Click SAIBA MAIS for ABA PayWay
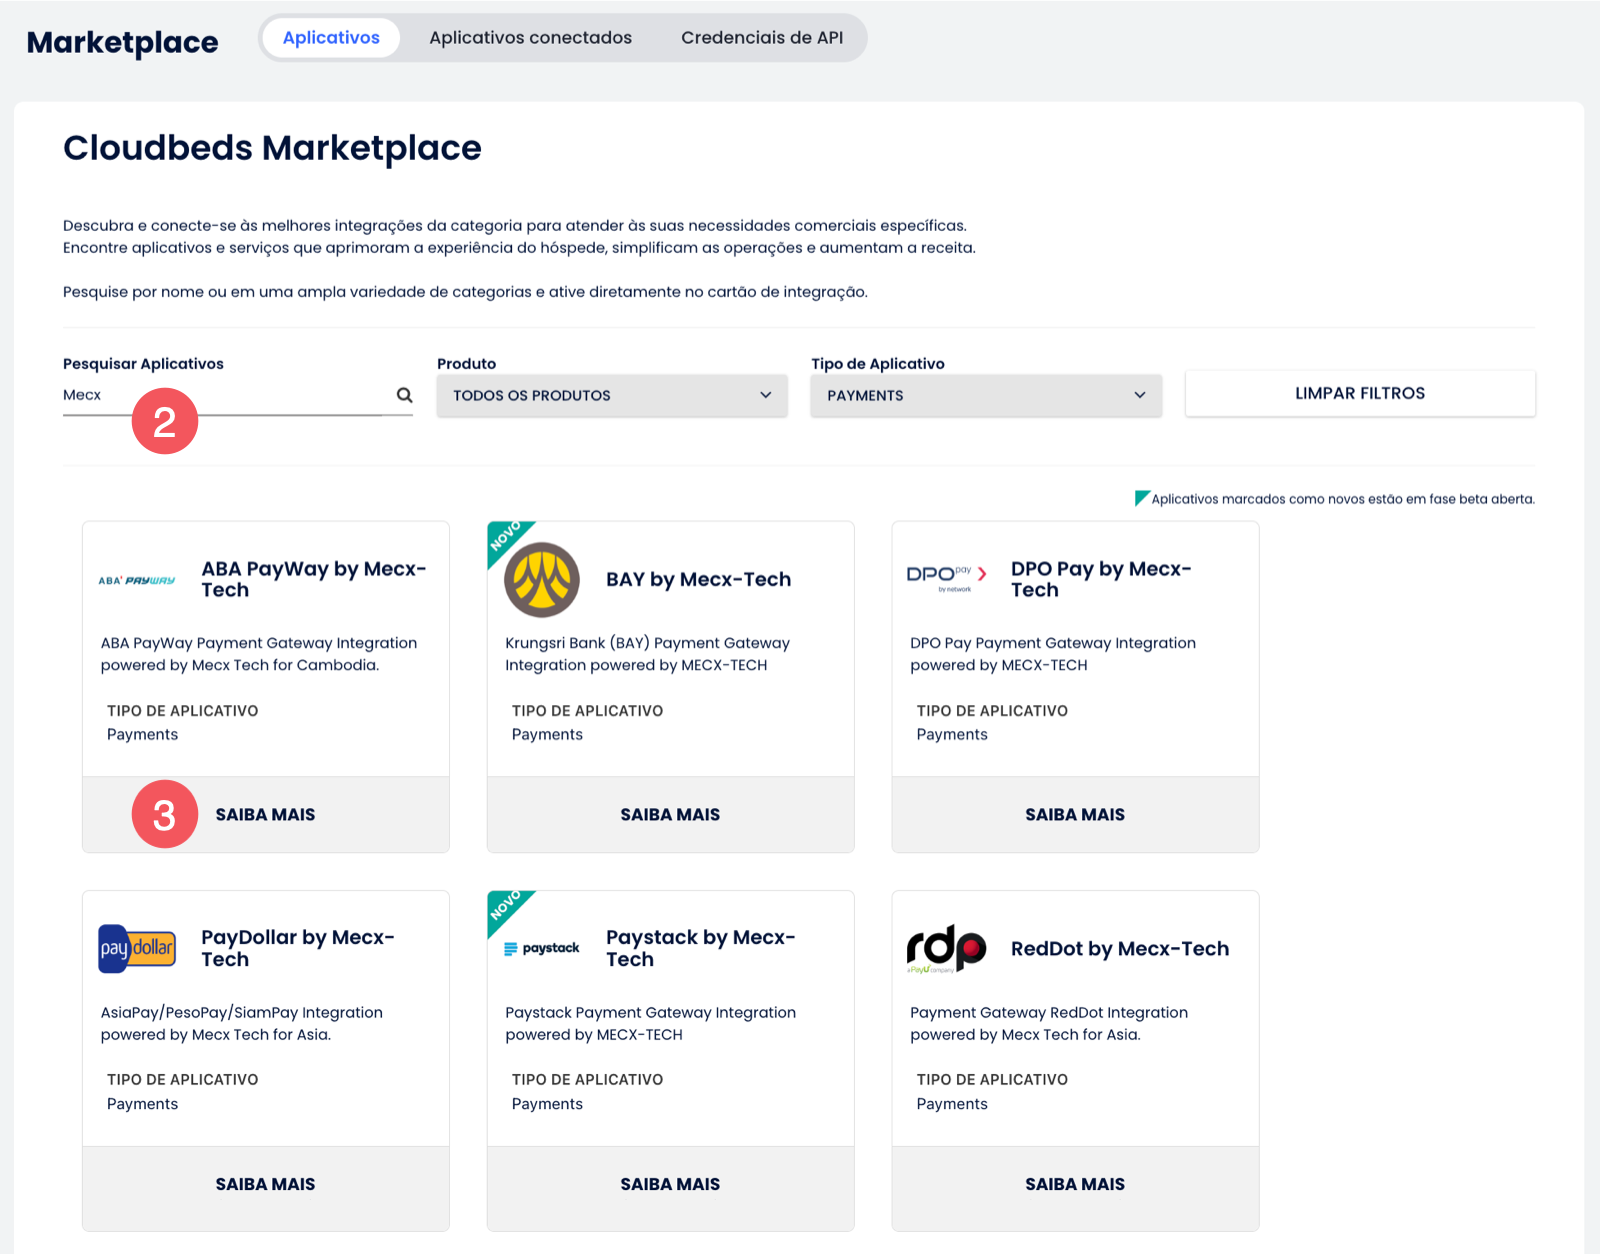The image size is (1600, 1254). [266, 815]
